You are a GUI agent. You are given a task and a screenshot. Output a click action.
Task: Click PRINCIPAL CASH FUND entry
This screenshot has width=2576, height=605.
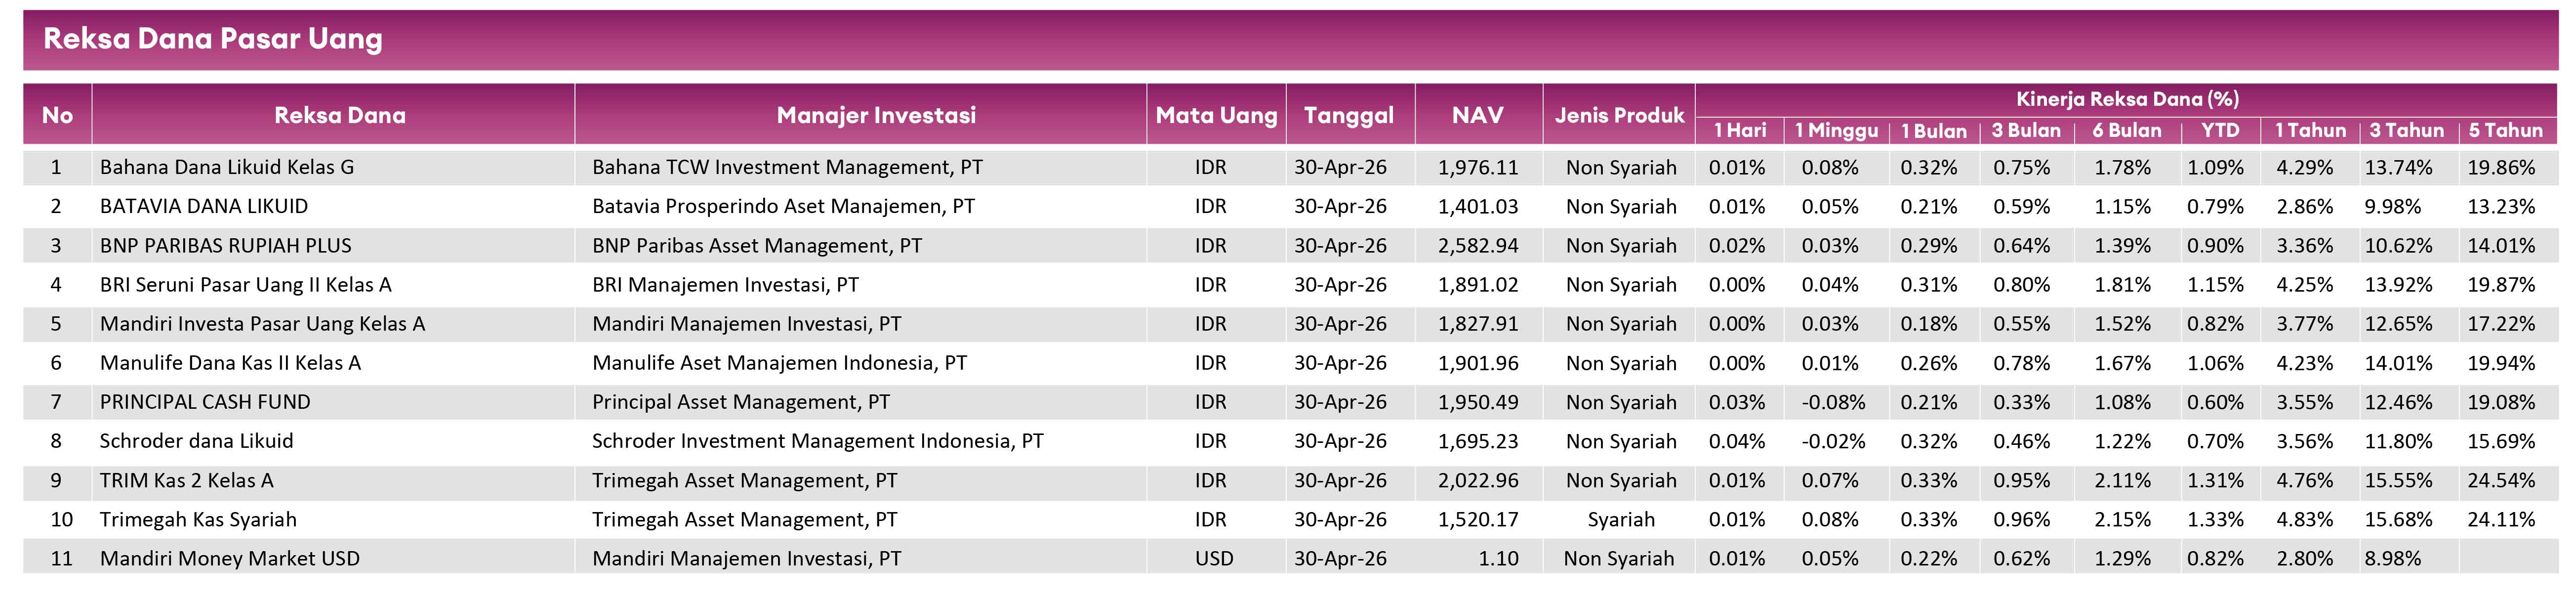coord(205,402)
